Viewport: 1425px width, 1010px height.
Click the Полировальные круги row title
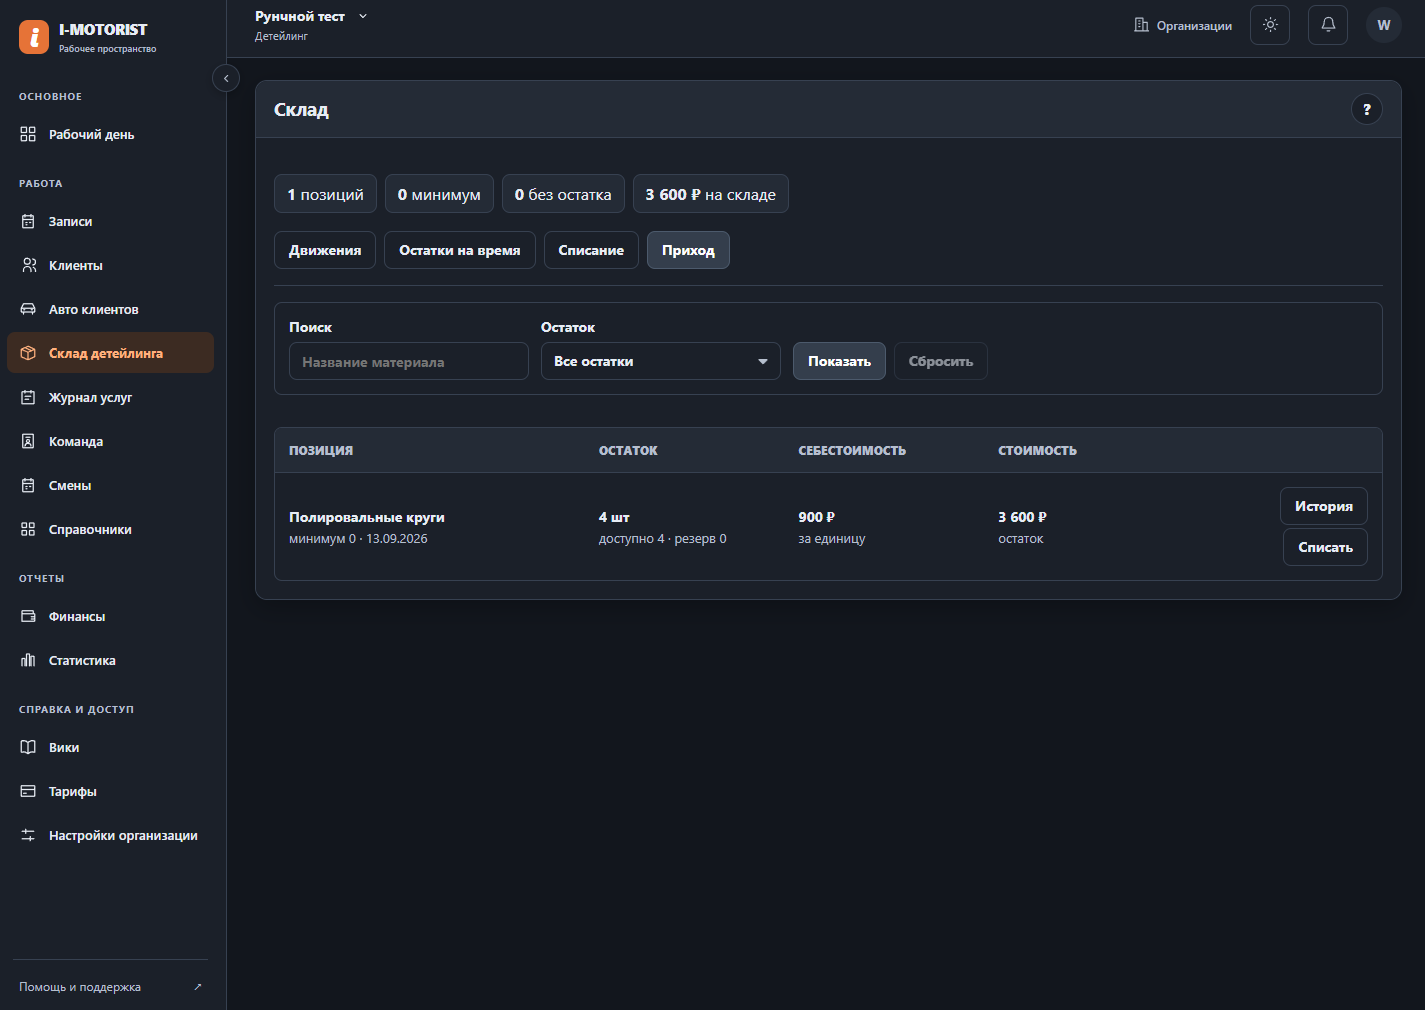pyautogui.click(x=367, y=517)
